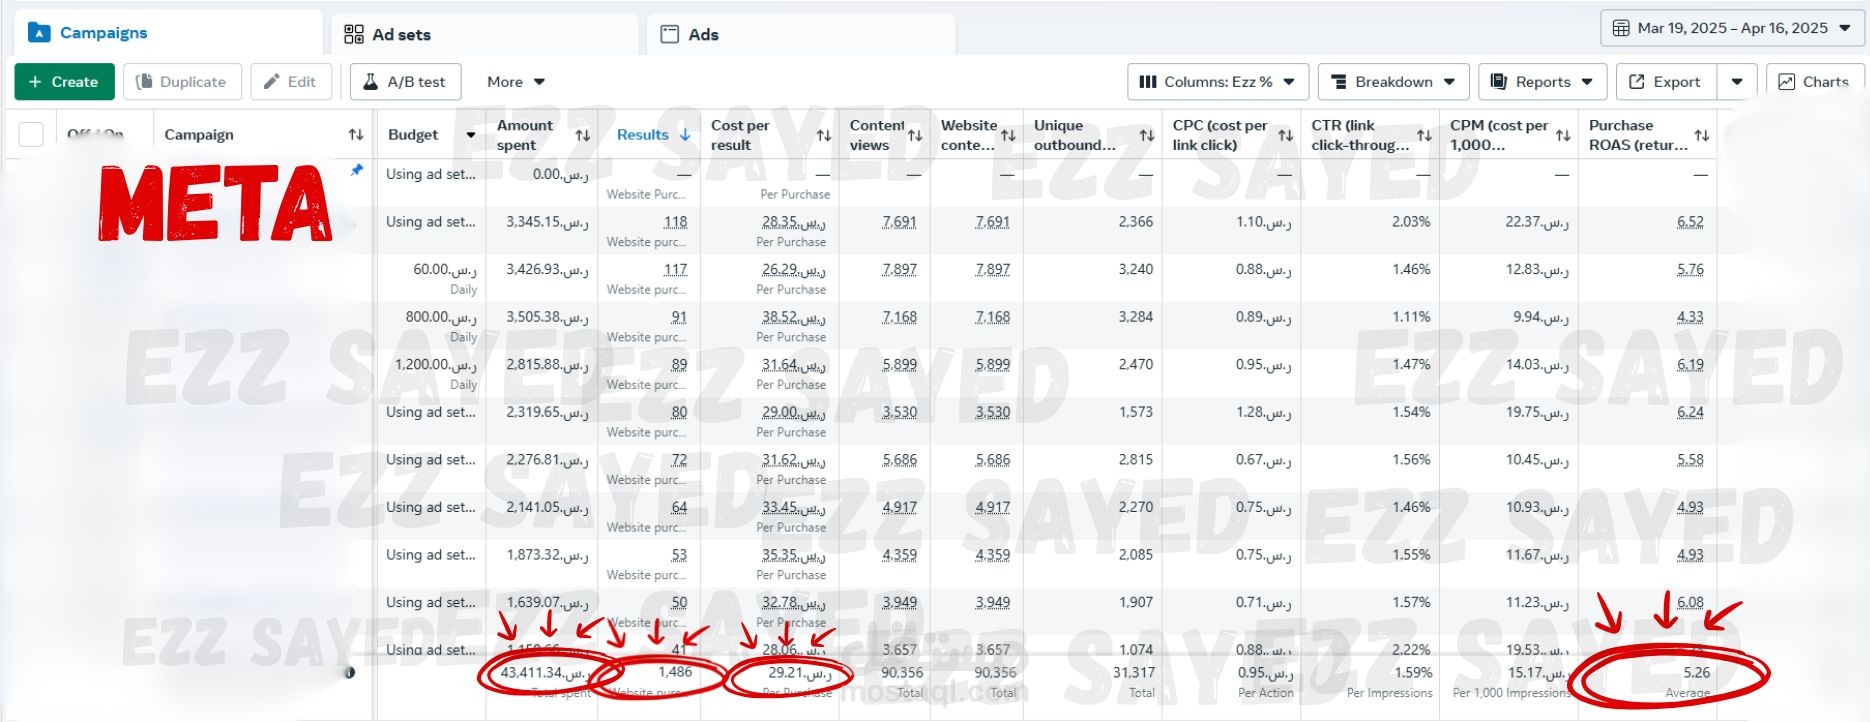This screenshot has width=1870, height=722.
Task: Click CPC value 1.28
Action: pyautogui.click(x=1263, y=412)
